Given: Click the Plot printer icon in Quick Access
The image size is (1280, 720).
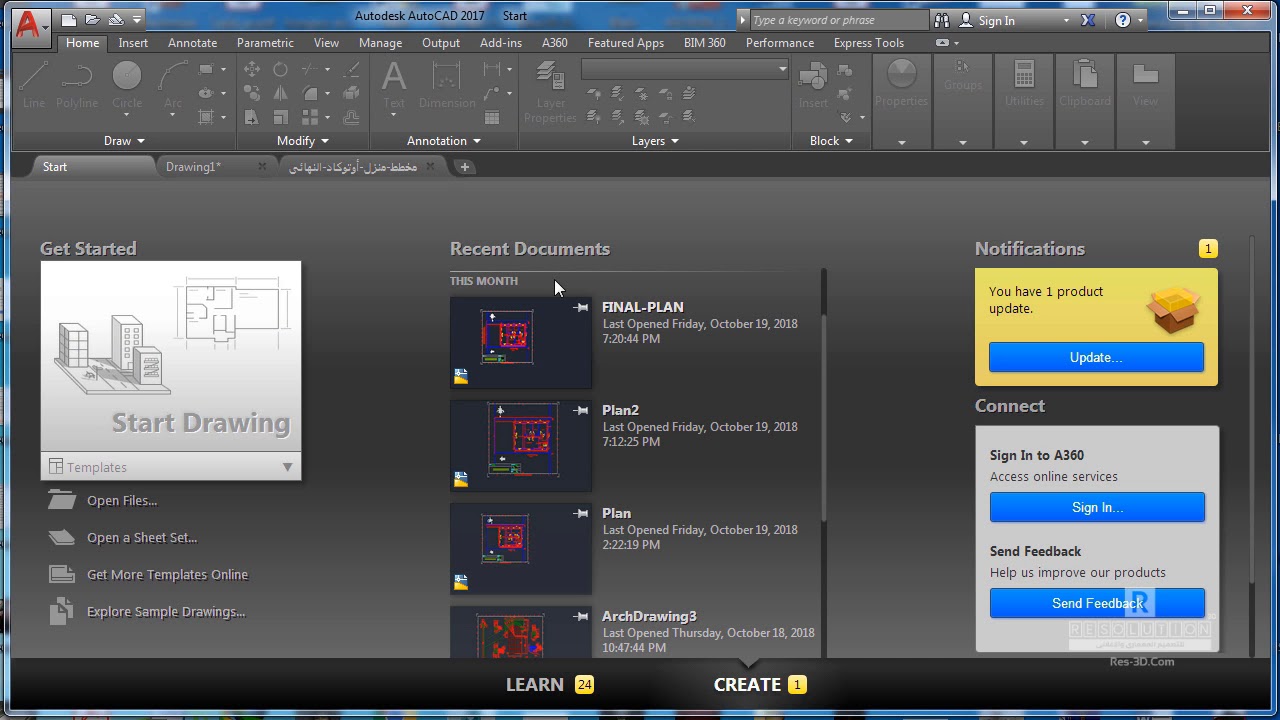Looking at the screenshot, I should (116, 19).
